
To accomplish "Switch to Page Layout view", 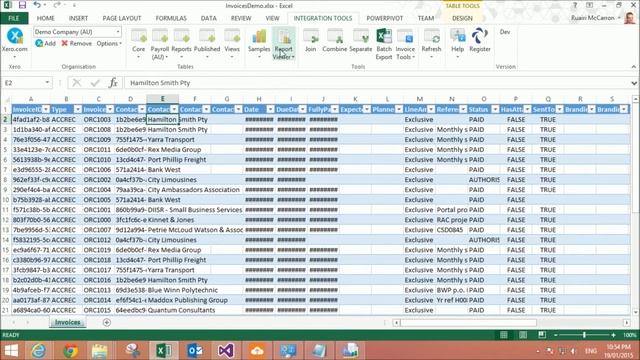I will pos(523,335).
